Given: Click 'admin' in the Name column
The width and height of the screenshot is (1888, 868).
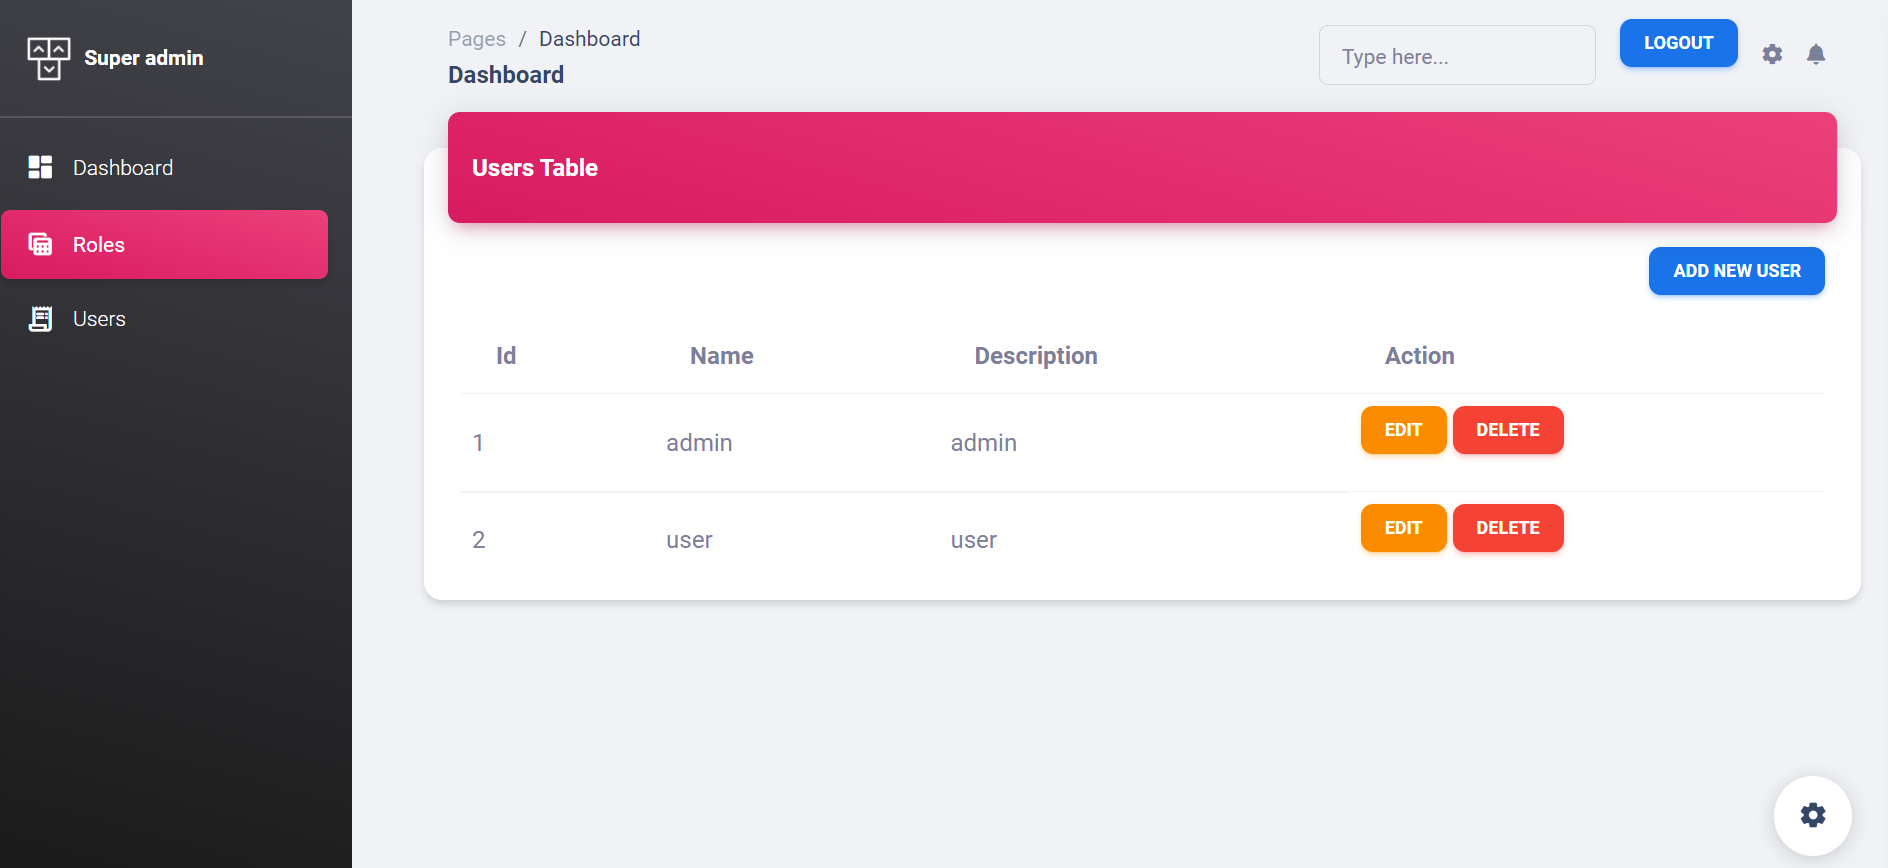Looking at the screenshot, I should (699, 443).
